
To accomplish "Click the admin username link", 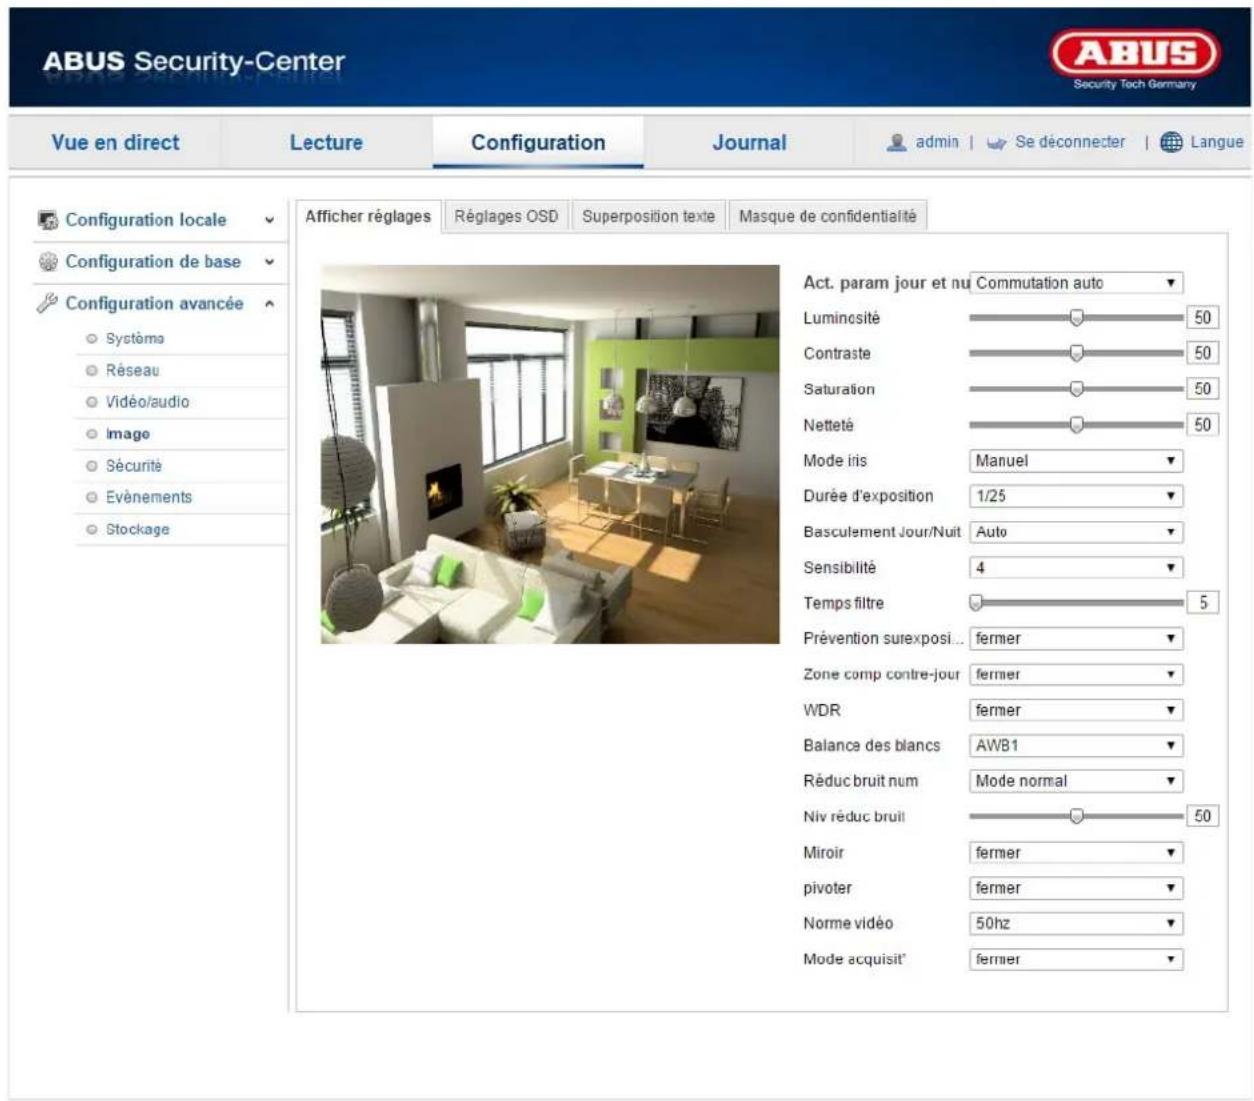I will 937,142.
